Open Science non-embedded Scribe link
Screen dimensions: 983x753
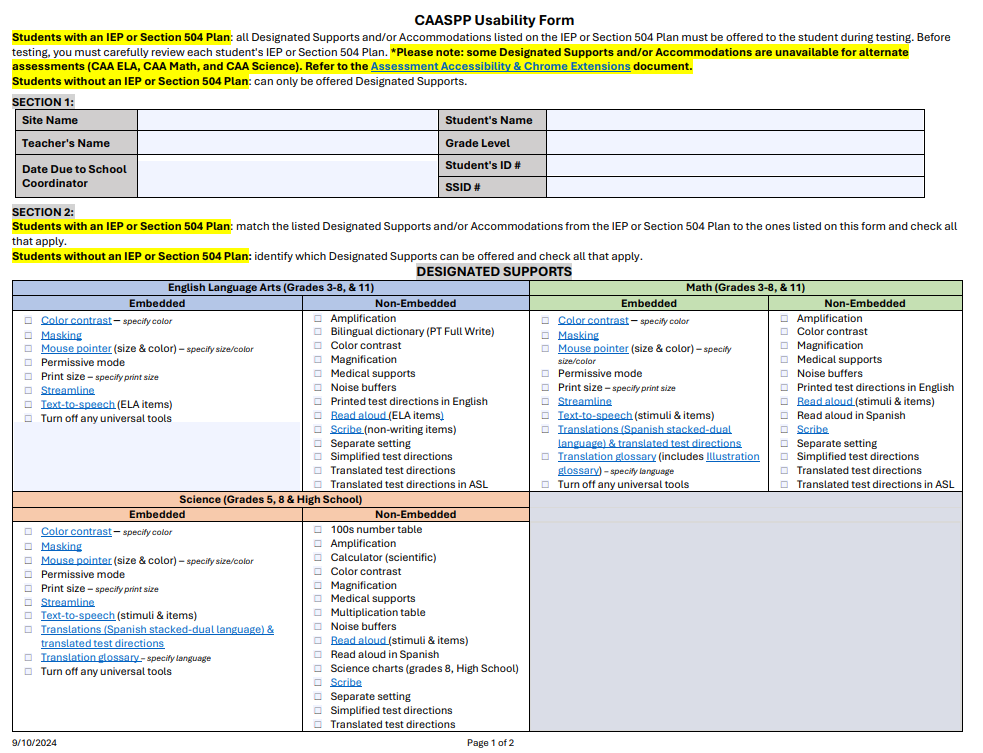(346, 682)
